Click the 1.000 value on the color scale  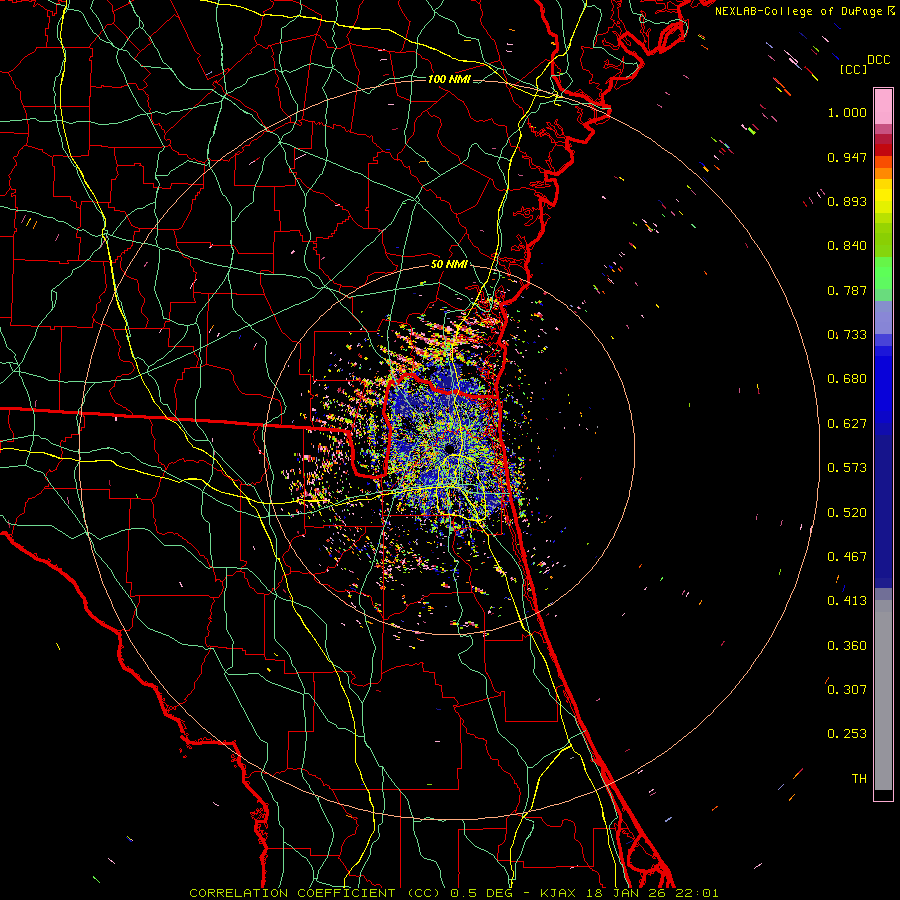[847, 112]
